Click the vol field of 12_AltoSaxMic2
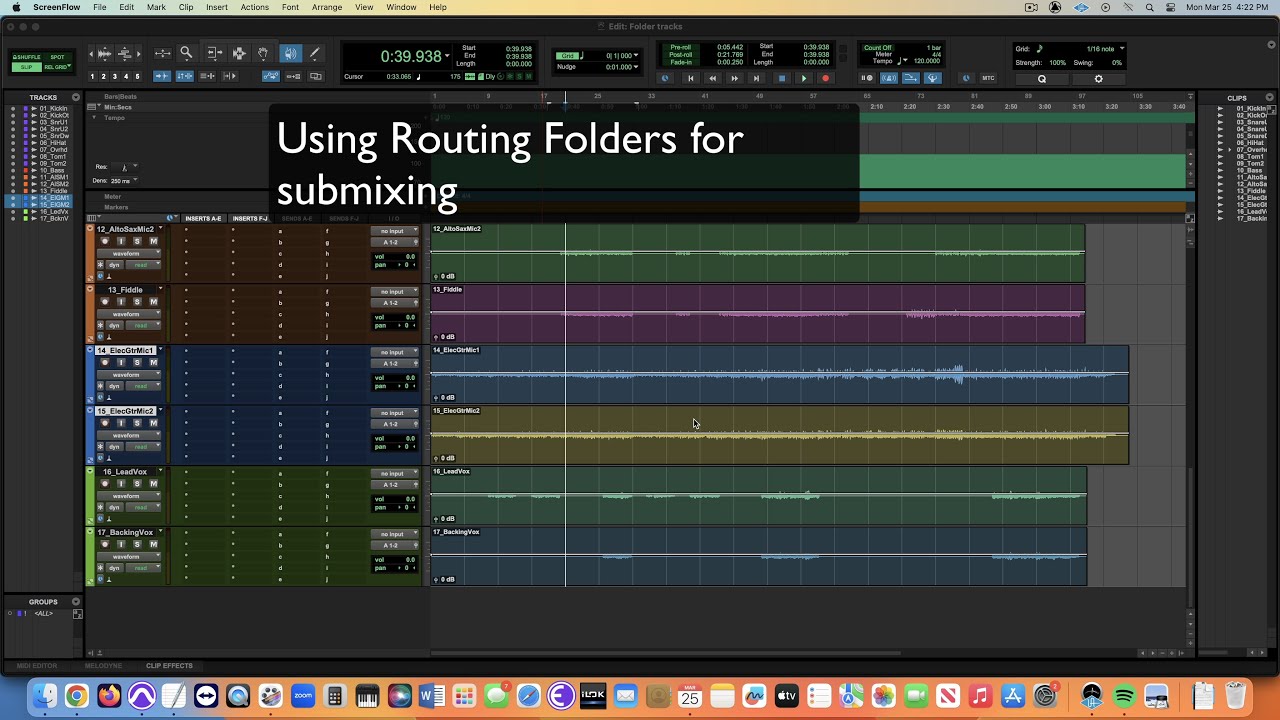The height and width of the screenshot is (720, 1280). pyautogui.click(x=394, y=257)
